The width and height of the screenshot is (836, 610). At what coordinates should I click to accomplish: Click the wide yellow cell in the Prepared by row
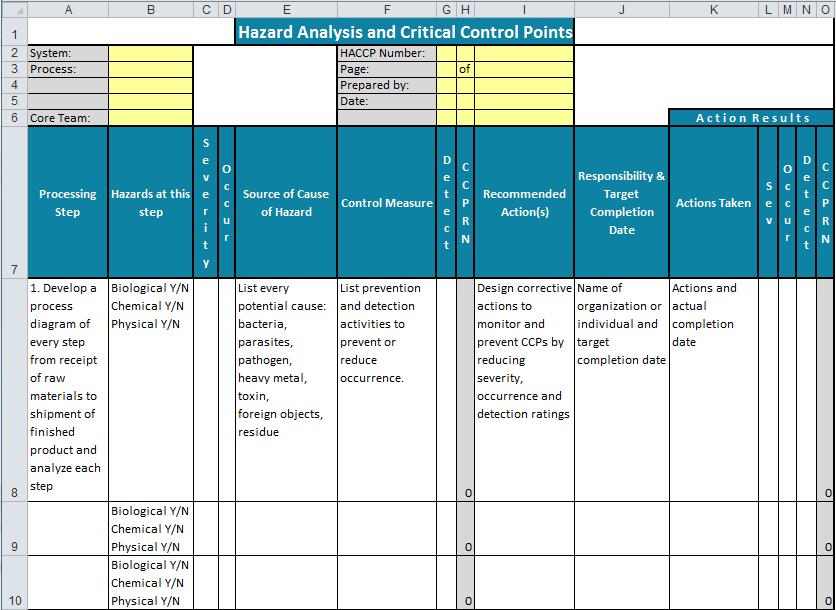coord(524,85)
